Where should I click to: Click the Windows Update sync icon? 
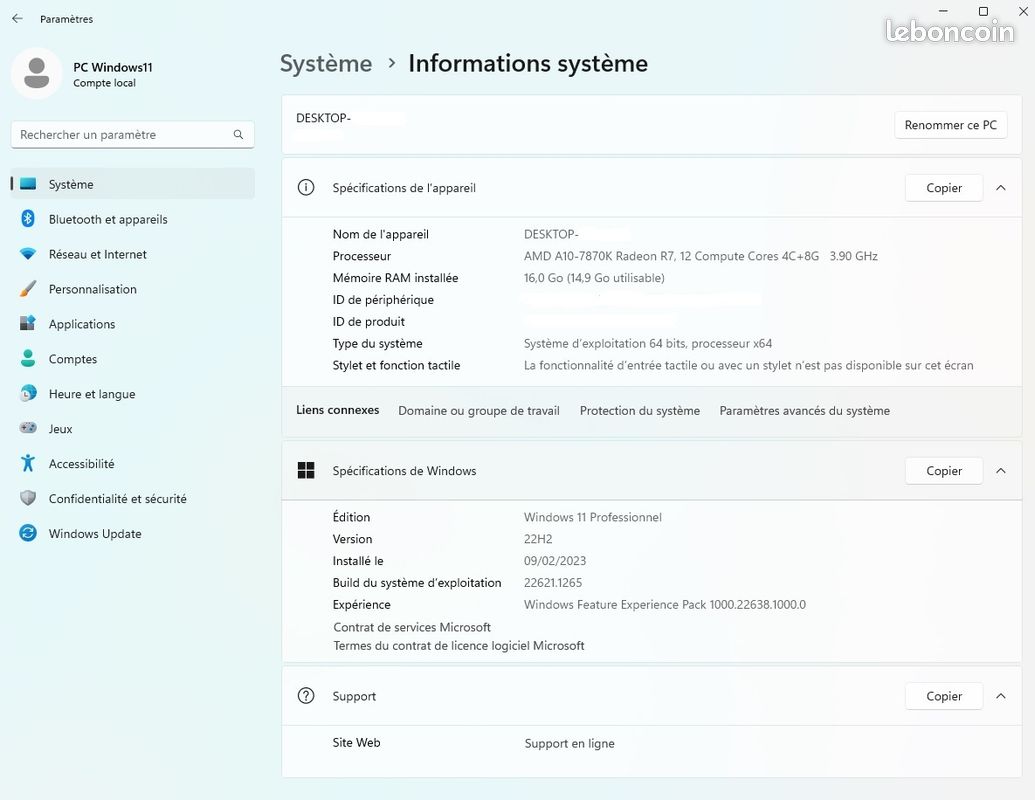pyautogui.click(x=28, y=533)
